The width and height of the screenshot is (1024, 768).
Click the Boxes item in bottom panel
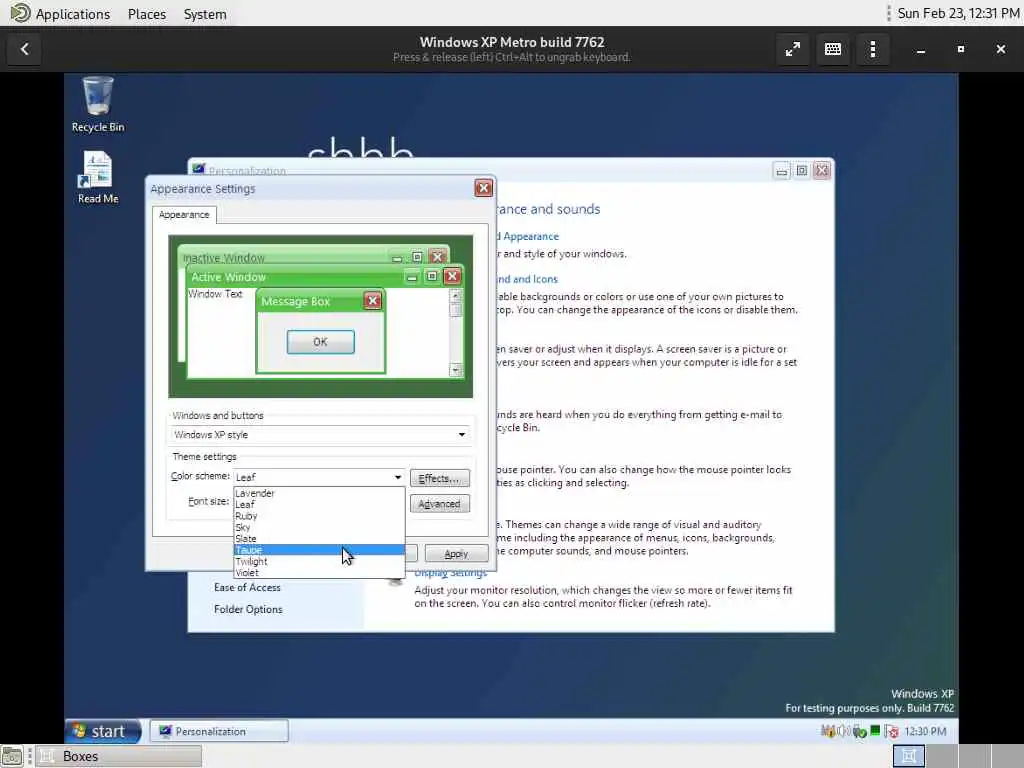(118, 756)
